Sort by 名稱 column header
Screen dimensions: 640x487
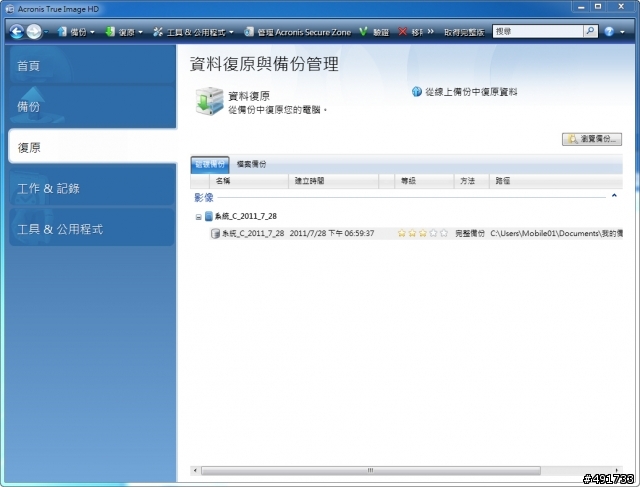point(249,181)
